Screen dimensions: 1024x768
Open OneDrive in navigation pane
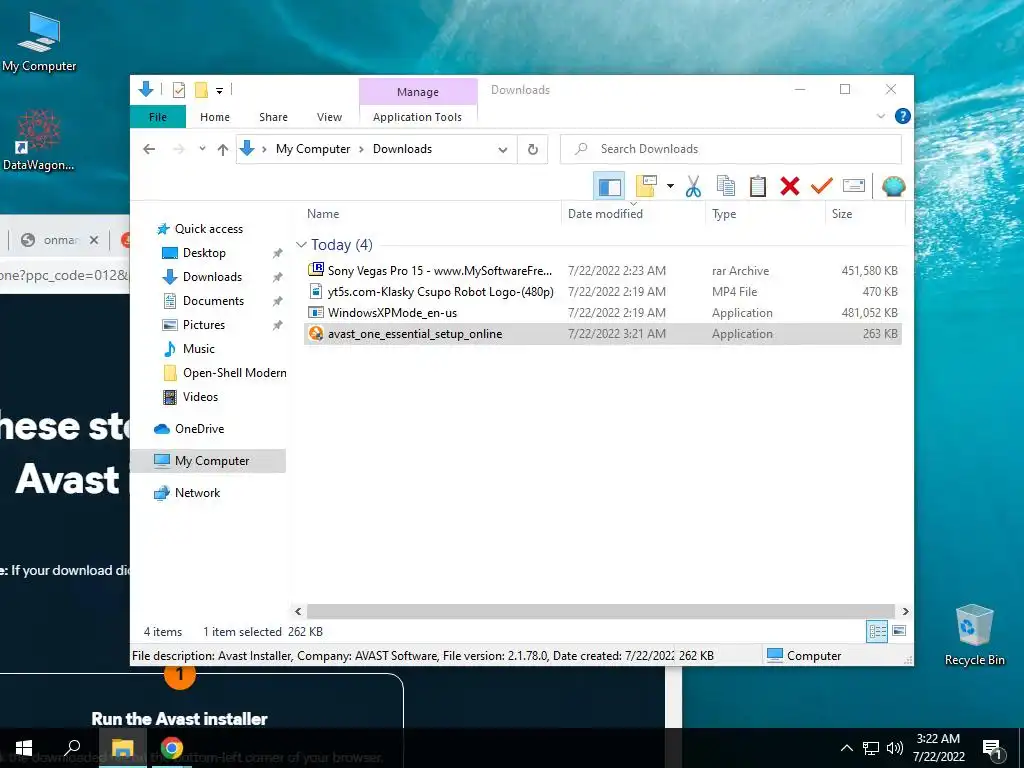tap(199, 429)
